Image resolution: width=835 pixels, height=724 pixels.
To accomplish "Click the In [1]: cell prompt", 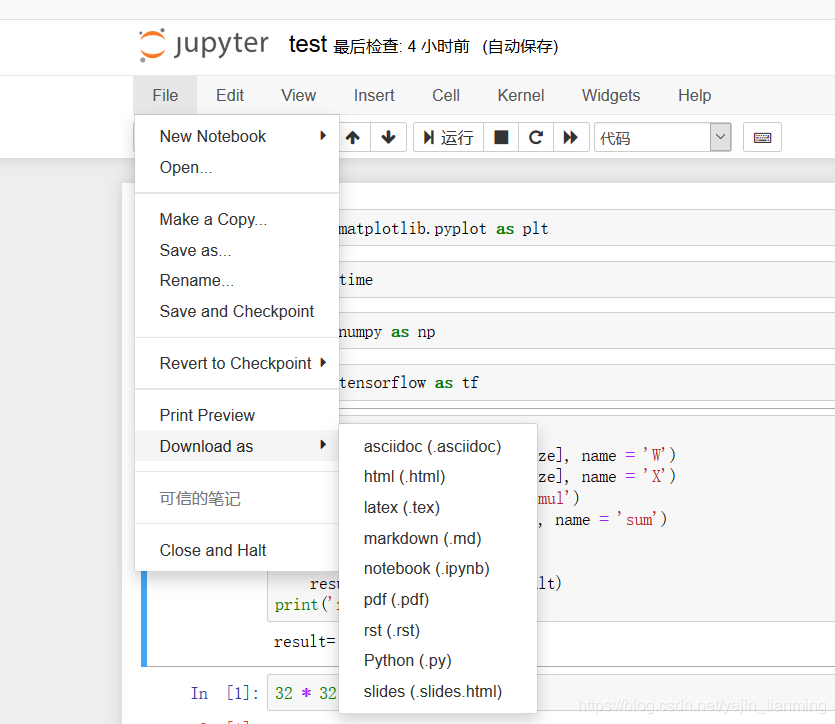I will click(x=224, y=693).
